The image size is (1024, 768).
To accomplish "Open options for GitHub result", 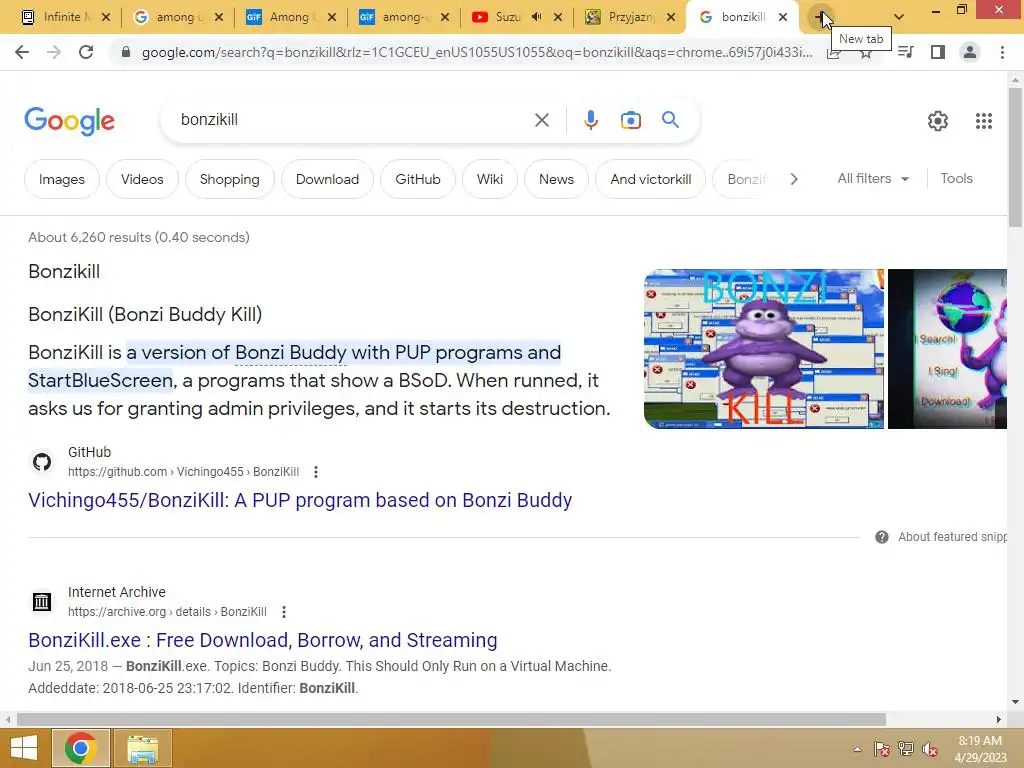I will click(x=315, y=472).
